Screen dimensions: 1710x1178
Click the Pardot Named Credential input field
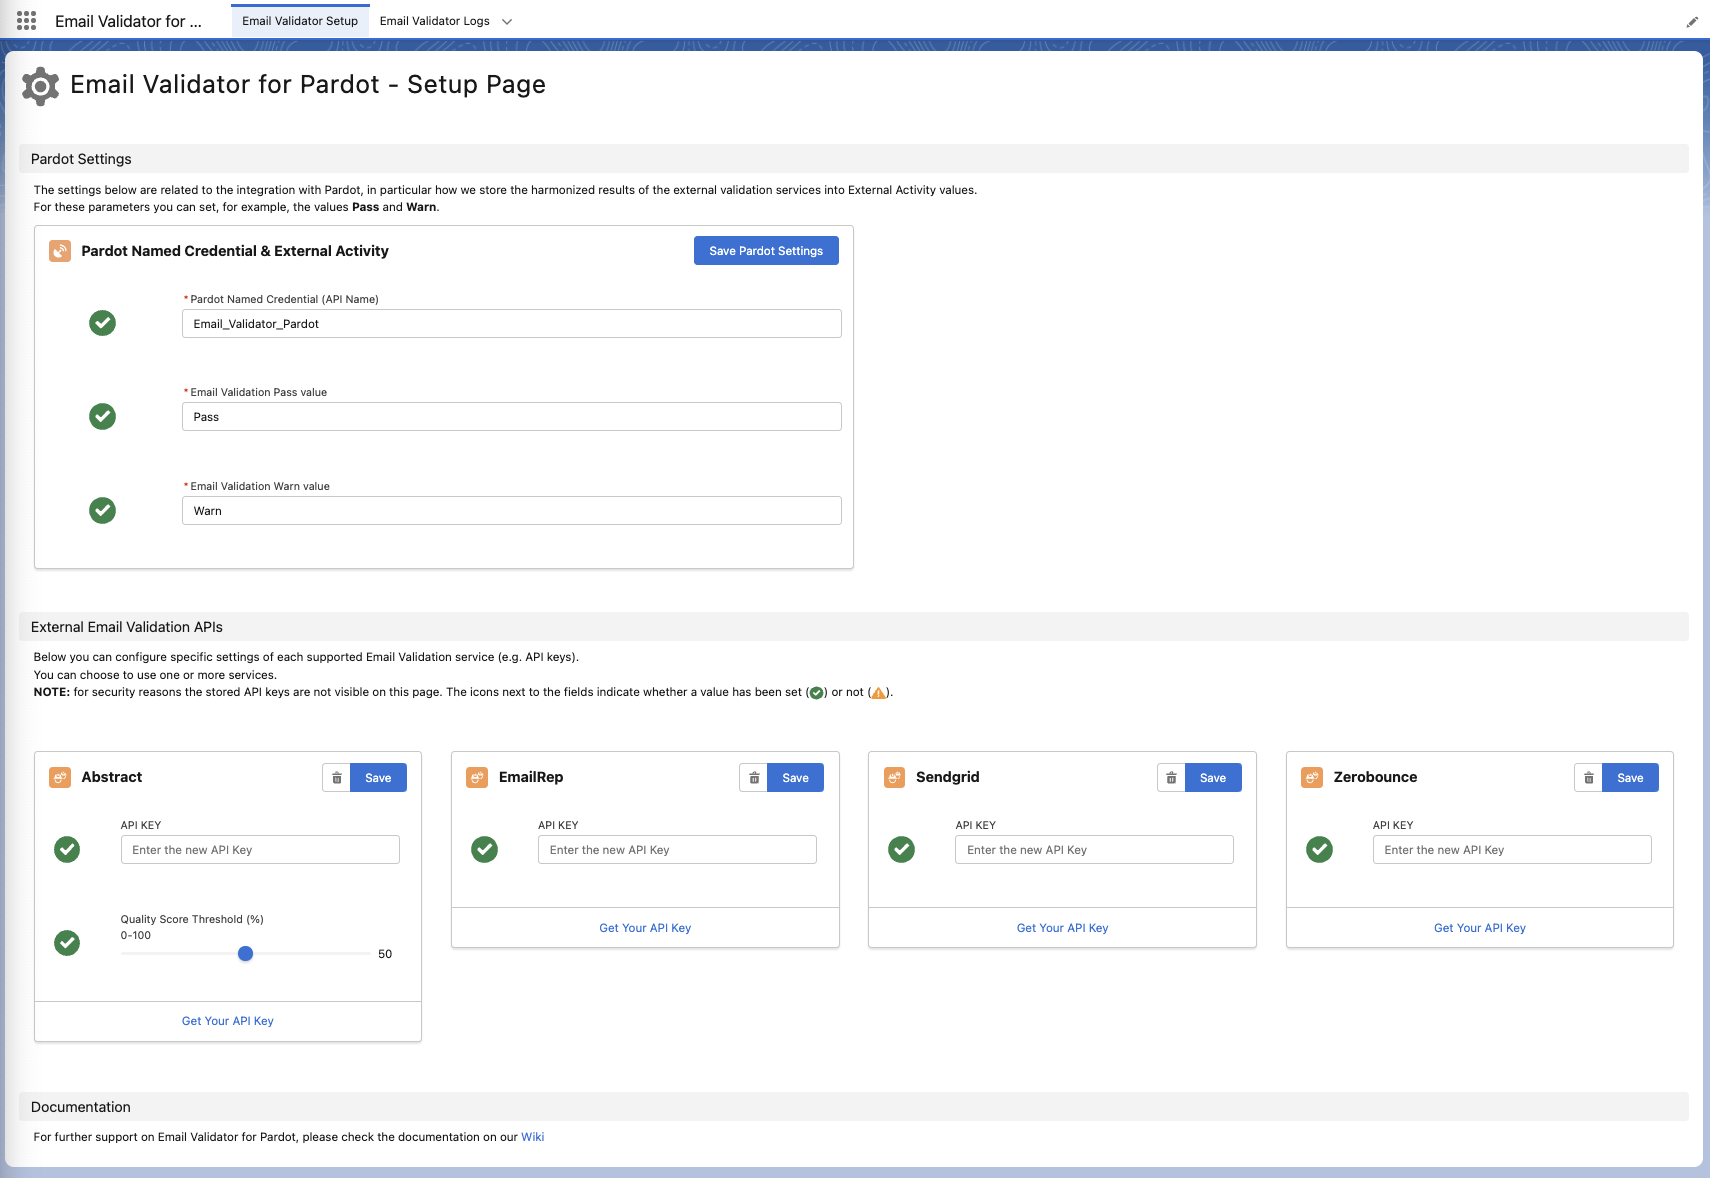click(x=512, y=324)
